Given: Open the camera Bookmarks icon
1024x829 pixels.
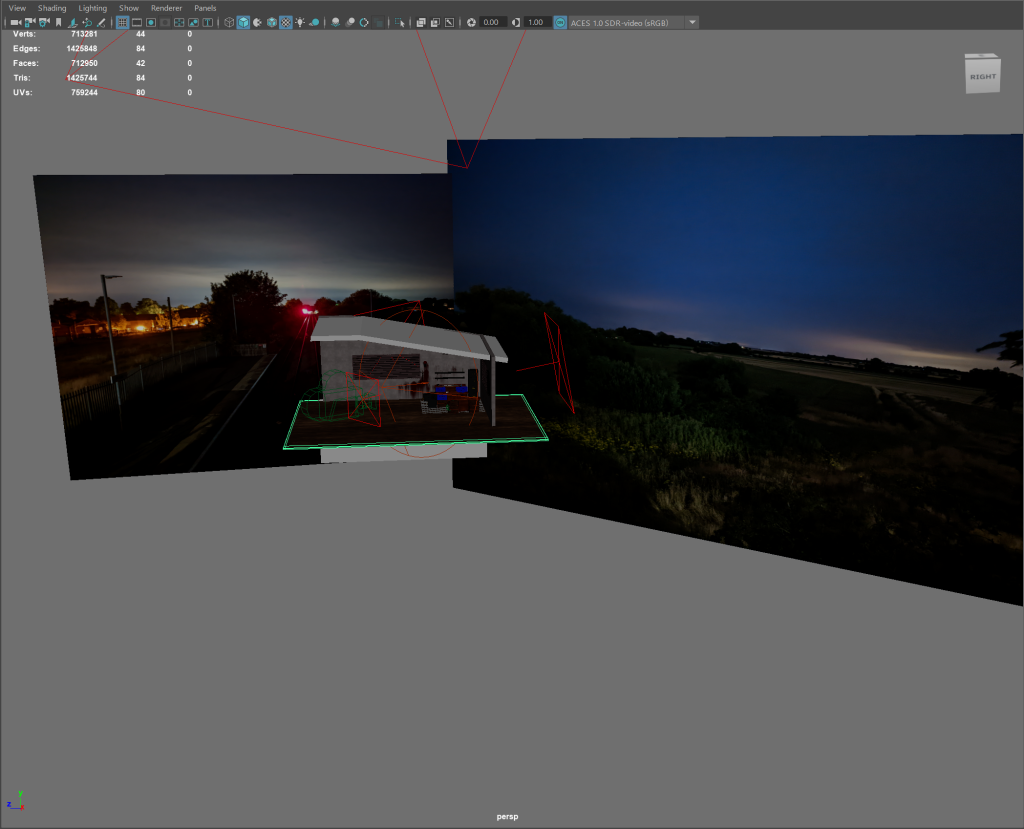Looking at the screenshot, I should [x=58, y=22].
